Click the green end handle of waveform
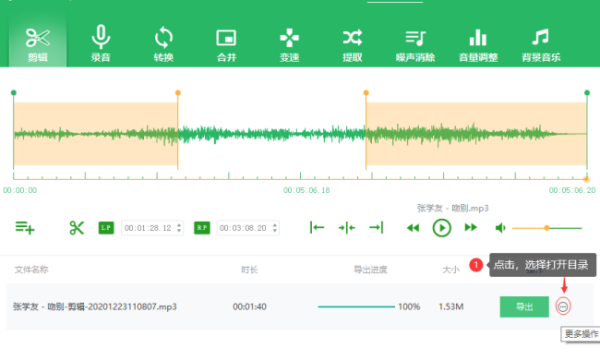600x360 pixels. (587, 93)
